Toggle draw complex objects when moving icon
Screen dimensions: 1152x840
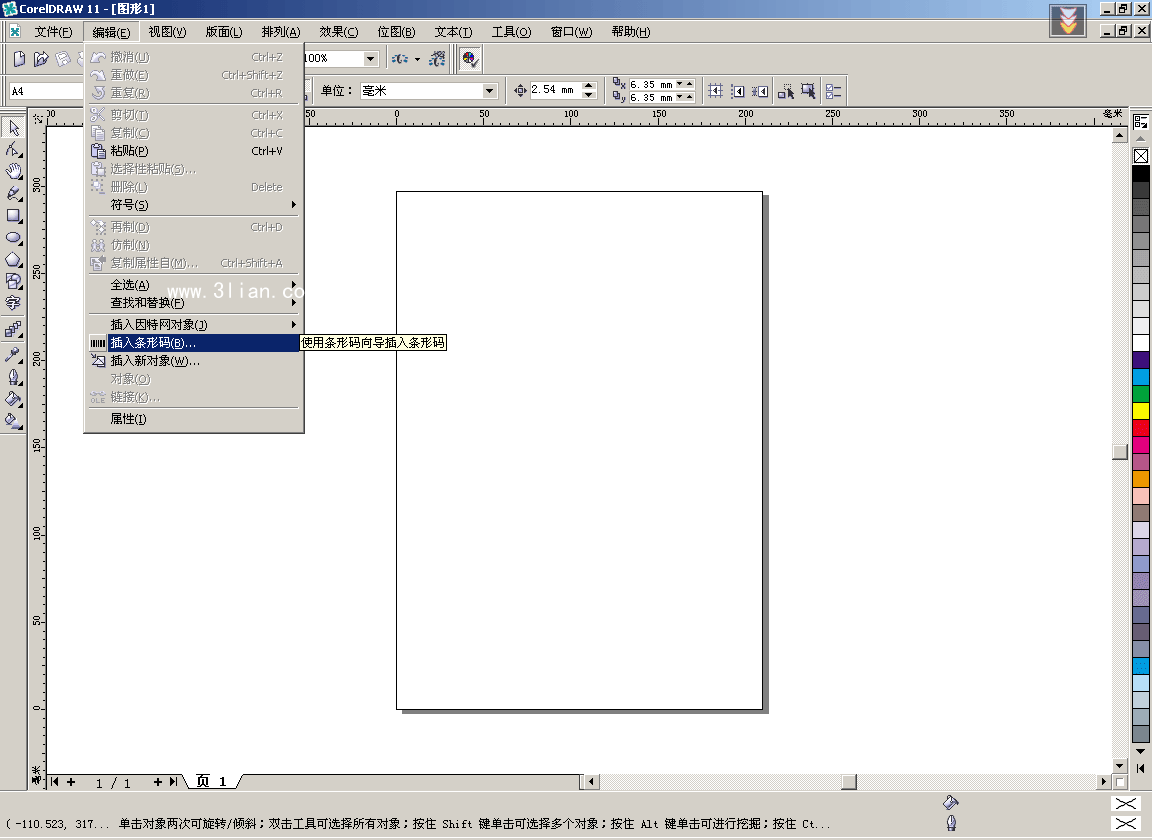coord(786,91)
